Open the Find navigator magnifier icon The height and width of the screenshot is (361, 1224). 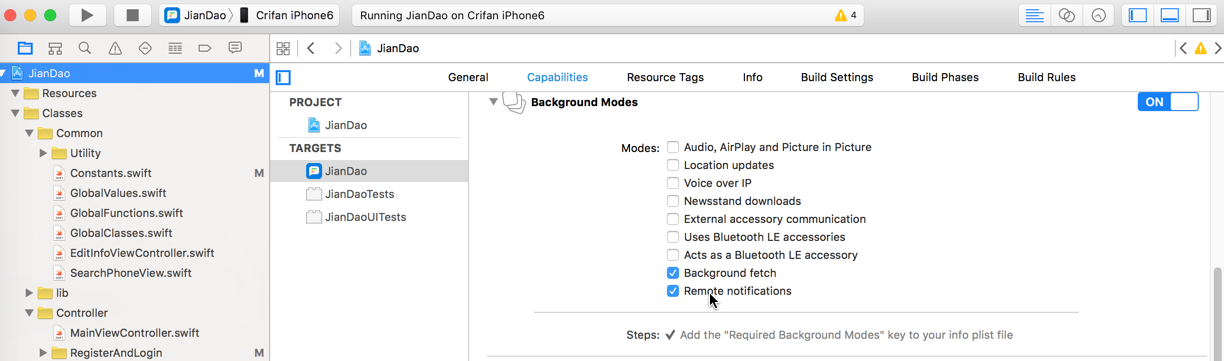click(x=85, y=48)
